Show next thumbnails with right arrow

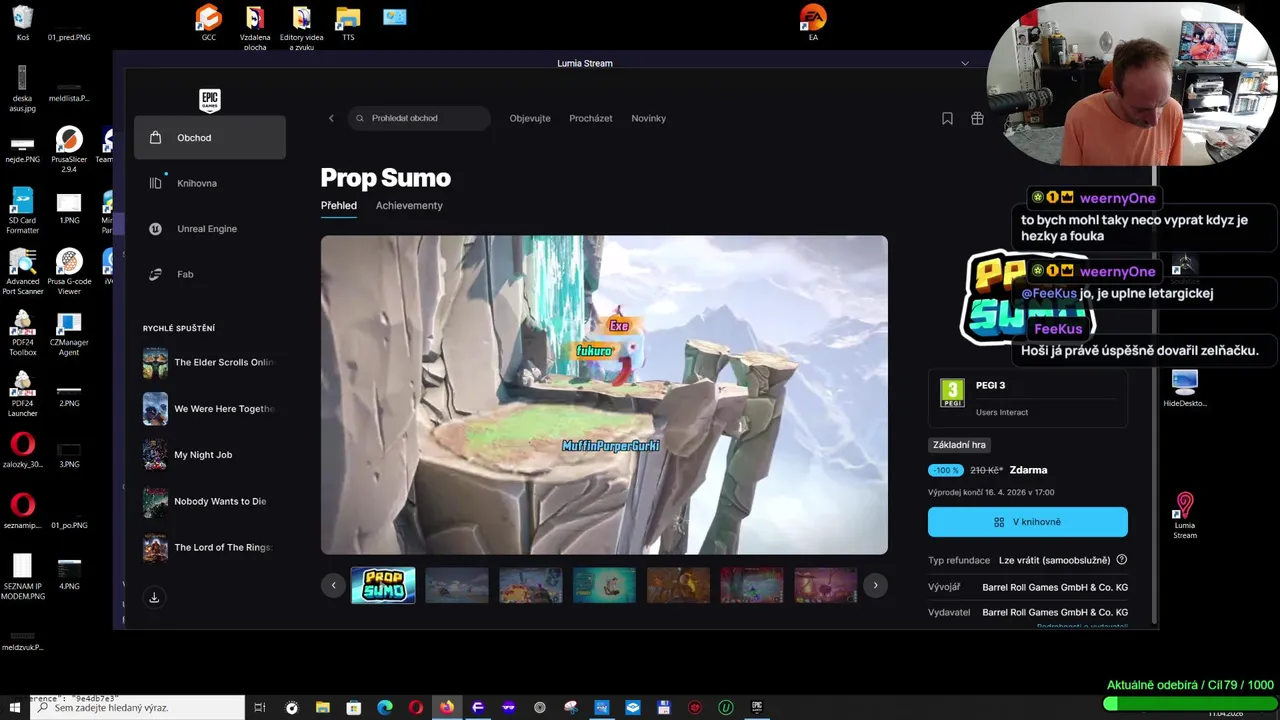(875, 586)
